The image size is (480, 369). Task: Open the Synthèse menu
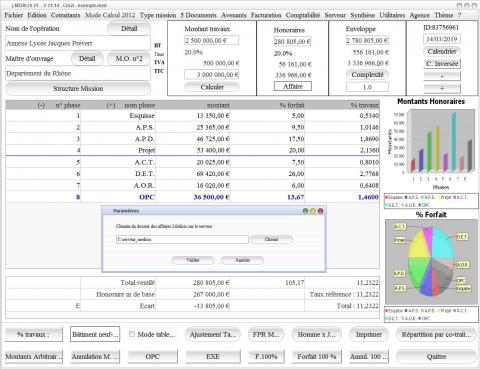[x=362, y=15]
